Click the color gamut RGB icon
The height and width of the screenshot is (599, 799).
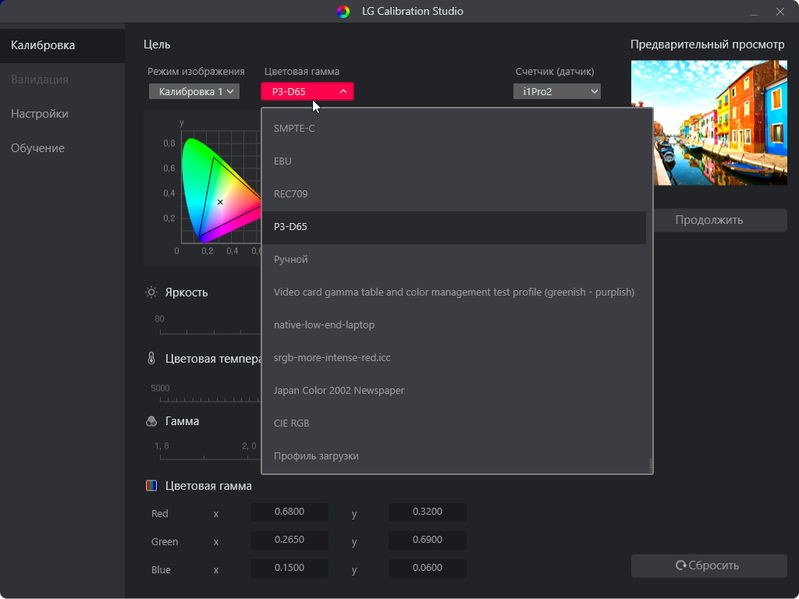coord(151,485)
